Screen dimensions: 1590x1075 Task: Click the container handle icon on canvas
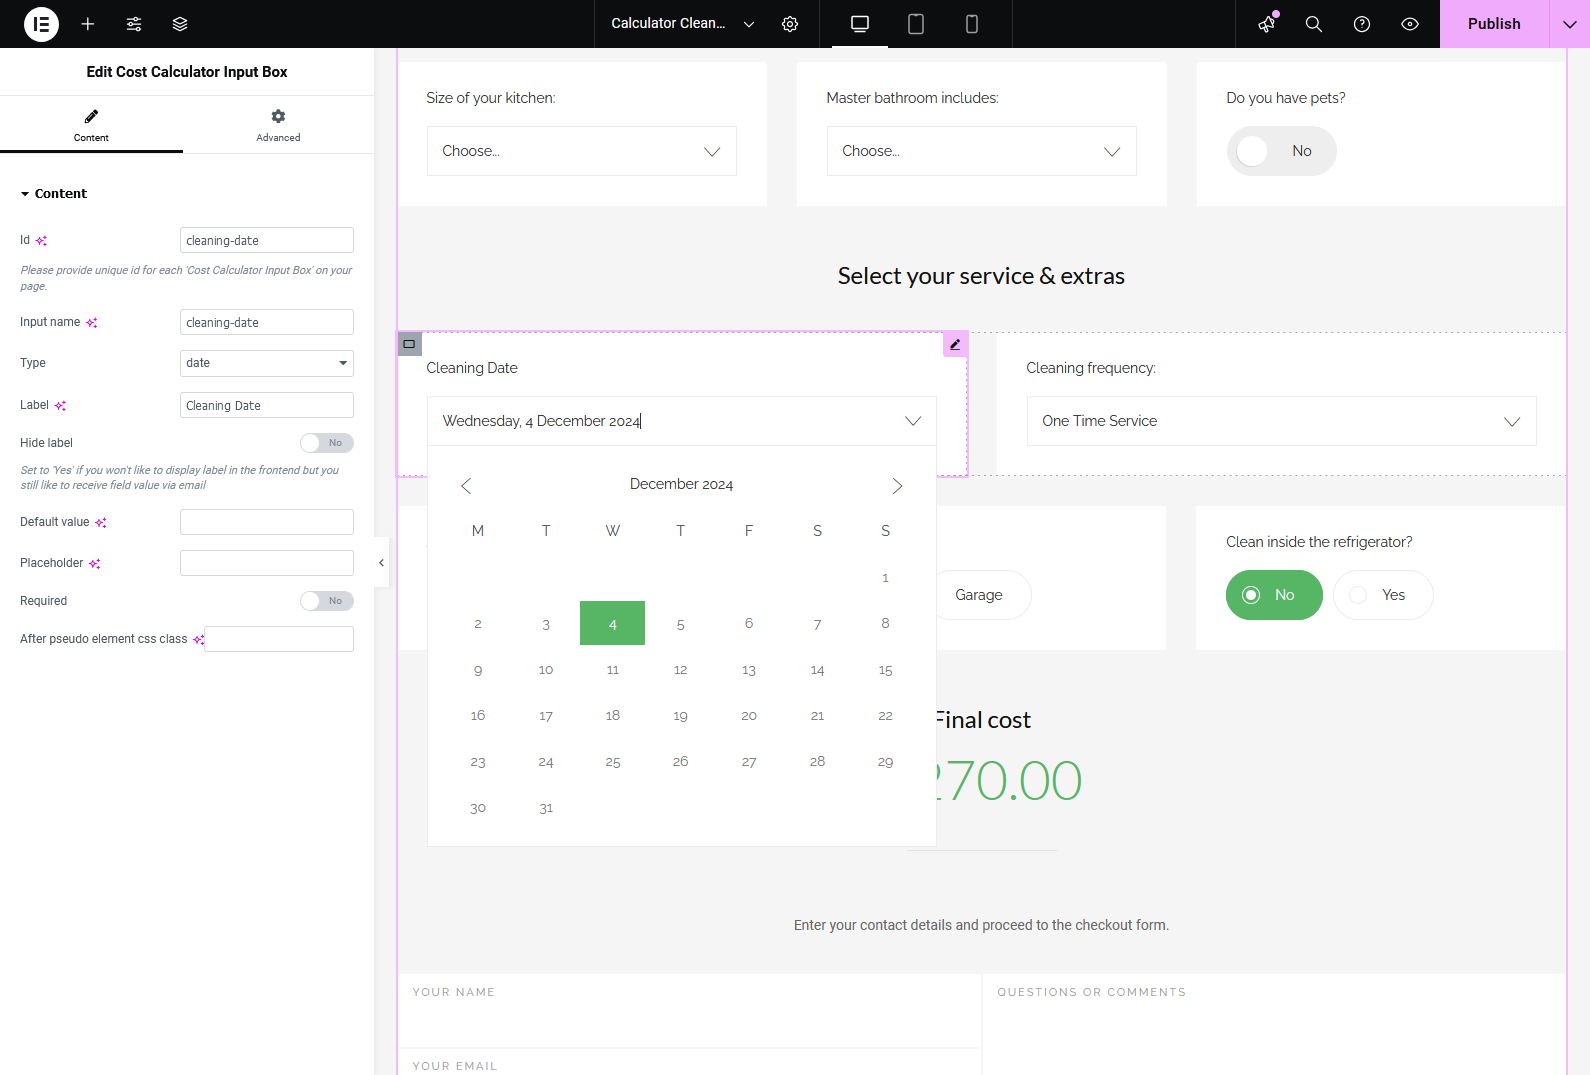[409, 344]
